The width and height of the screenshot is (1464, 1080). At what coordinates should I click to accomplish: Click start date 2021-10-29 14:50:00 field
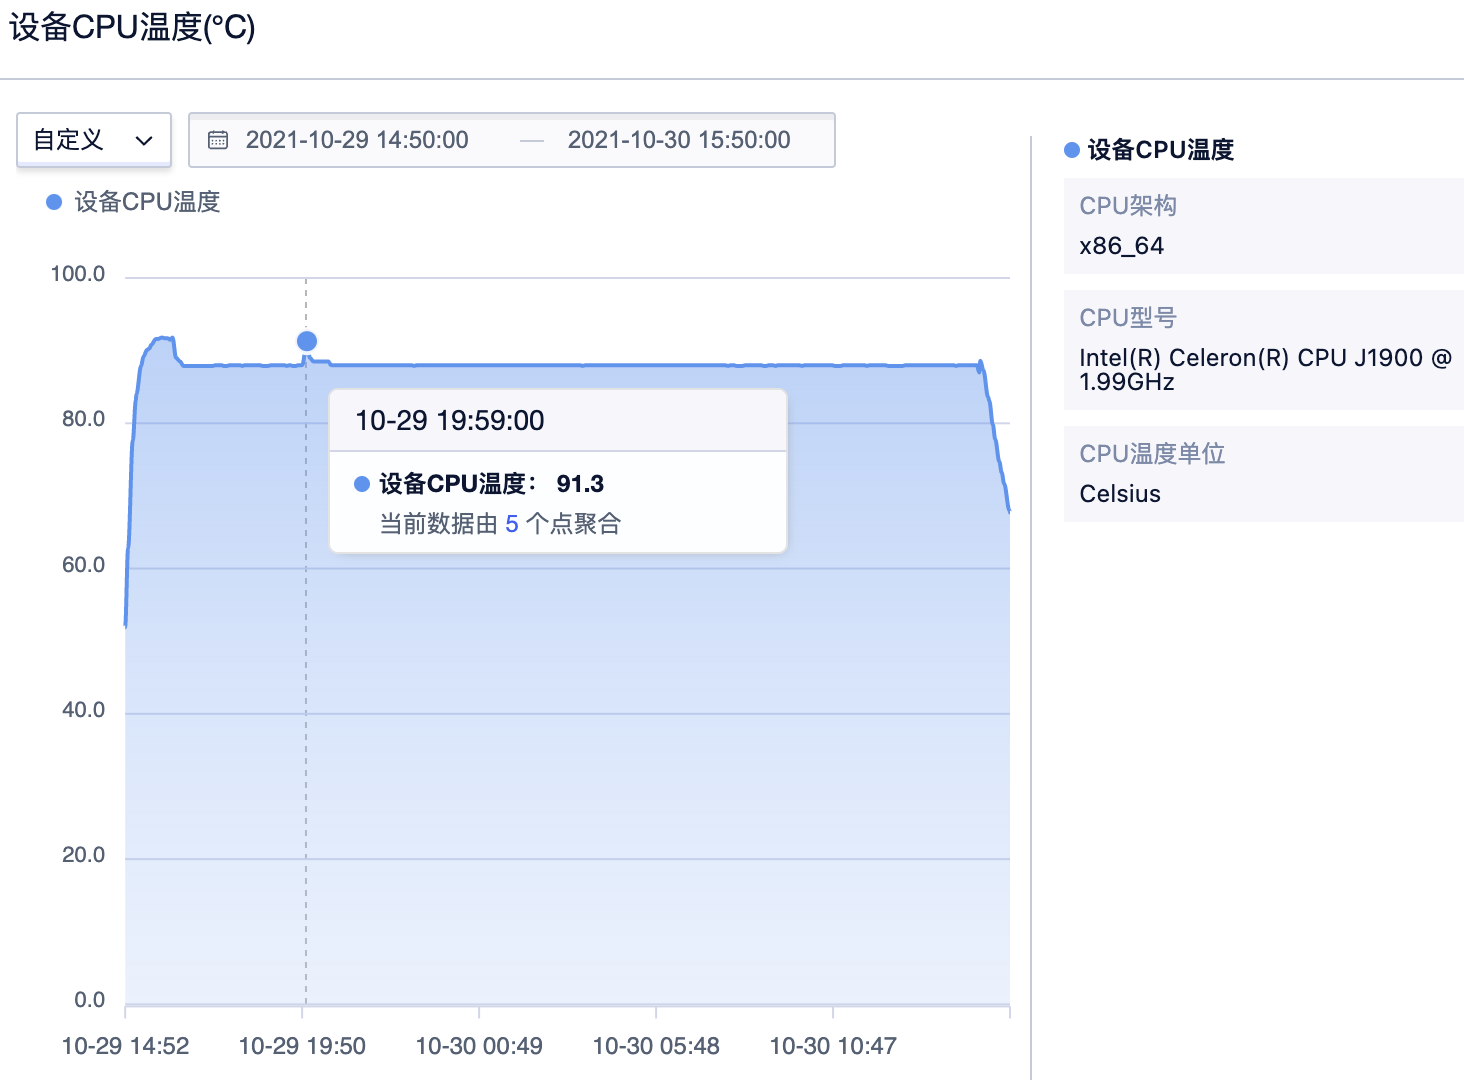(x=357, y=140)
